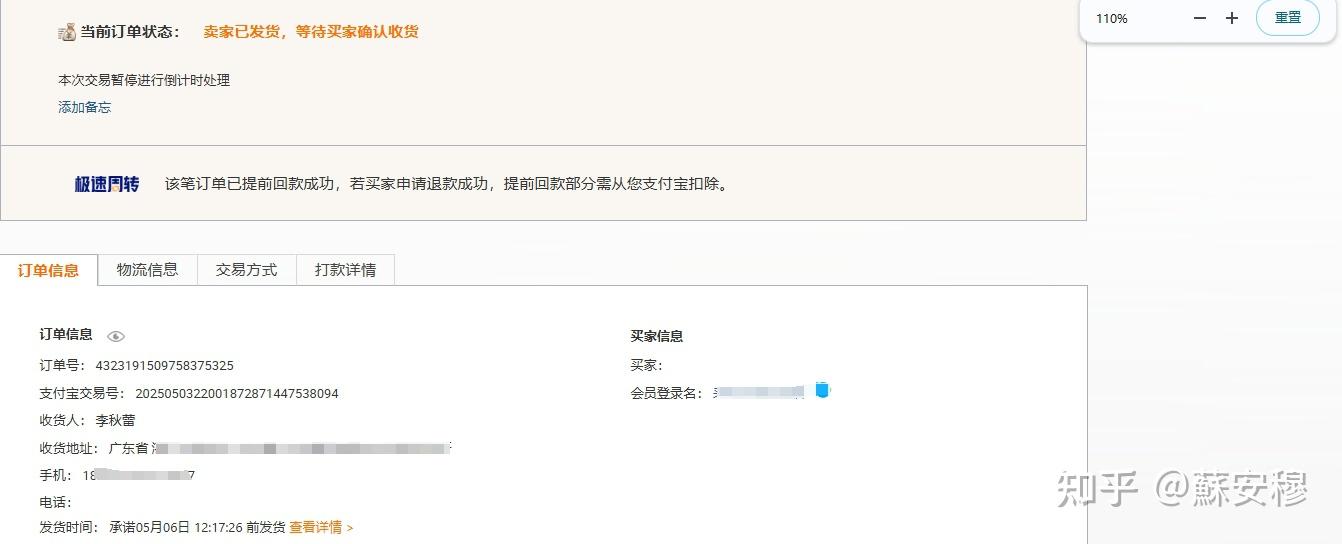Screen dimensions: 1342x544
Task: Click the 添加备忘 link
Action: (85, 107)
